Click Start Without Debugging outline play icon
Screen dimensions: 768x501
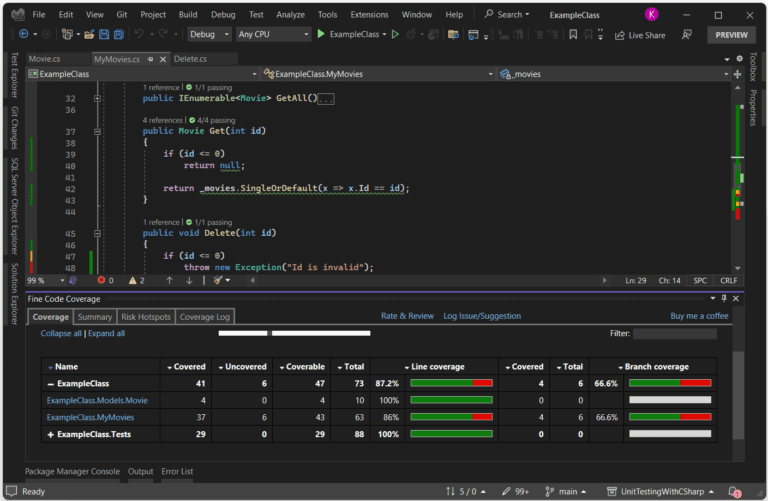pyautogui.click(x=395, y=34)
